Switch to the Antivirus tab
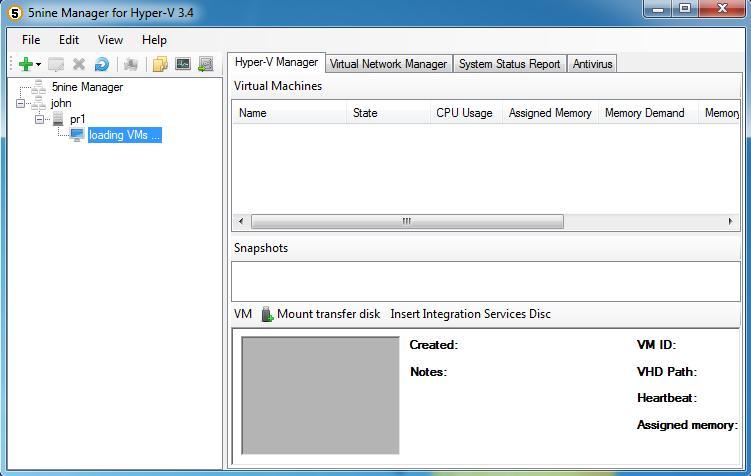 click(x=592, y=64)
